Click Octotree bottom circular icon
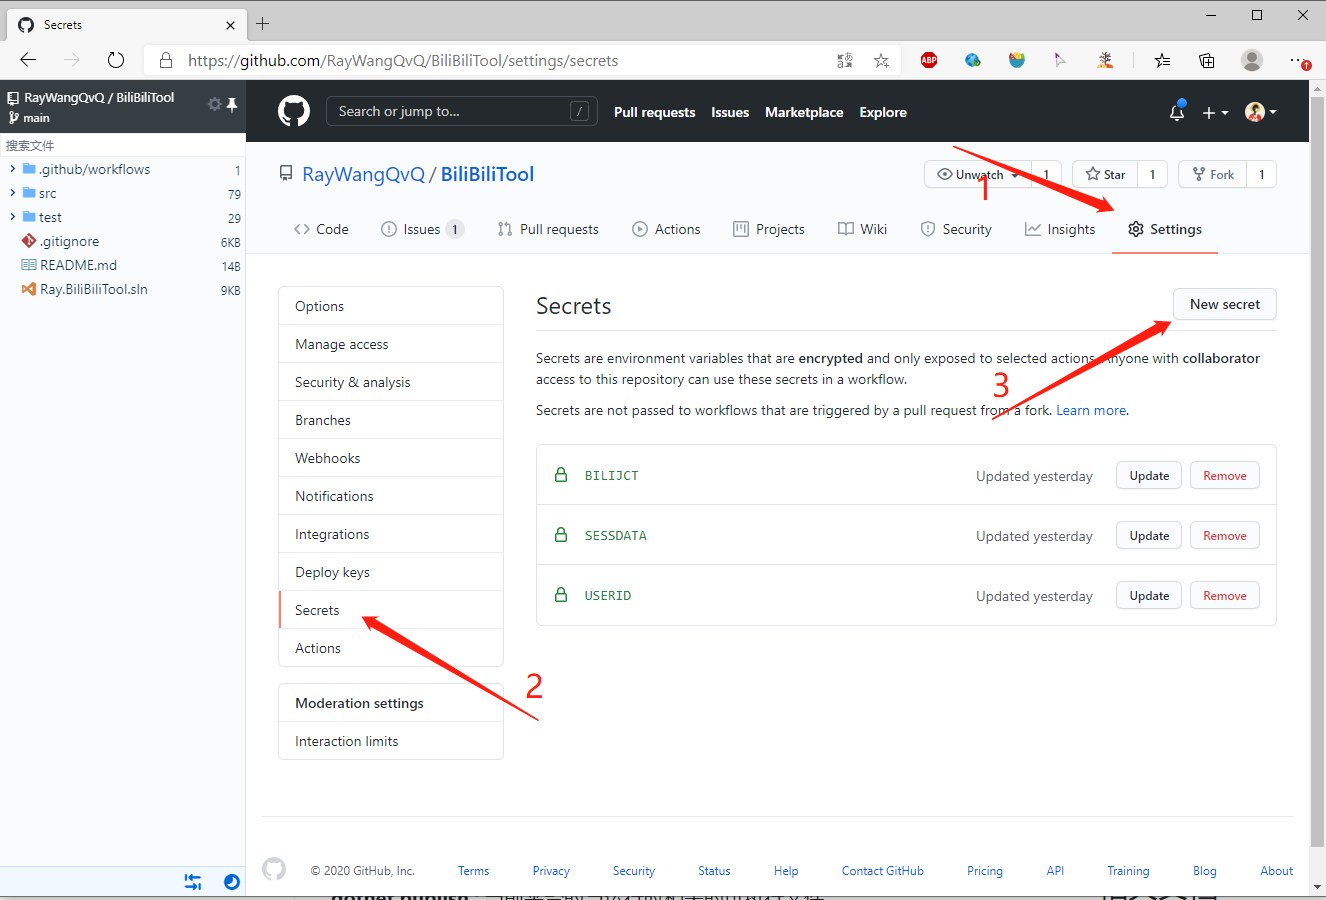 tap(232, 882)
